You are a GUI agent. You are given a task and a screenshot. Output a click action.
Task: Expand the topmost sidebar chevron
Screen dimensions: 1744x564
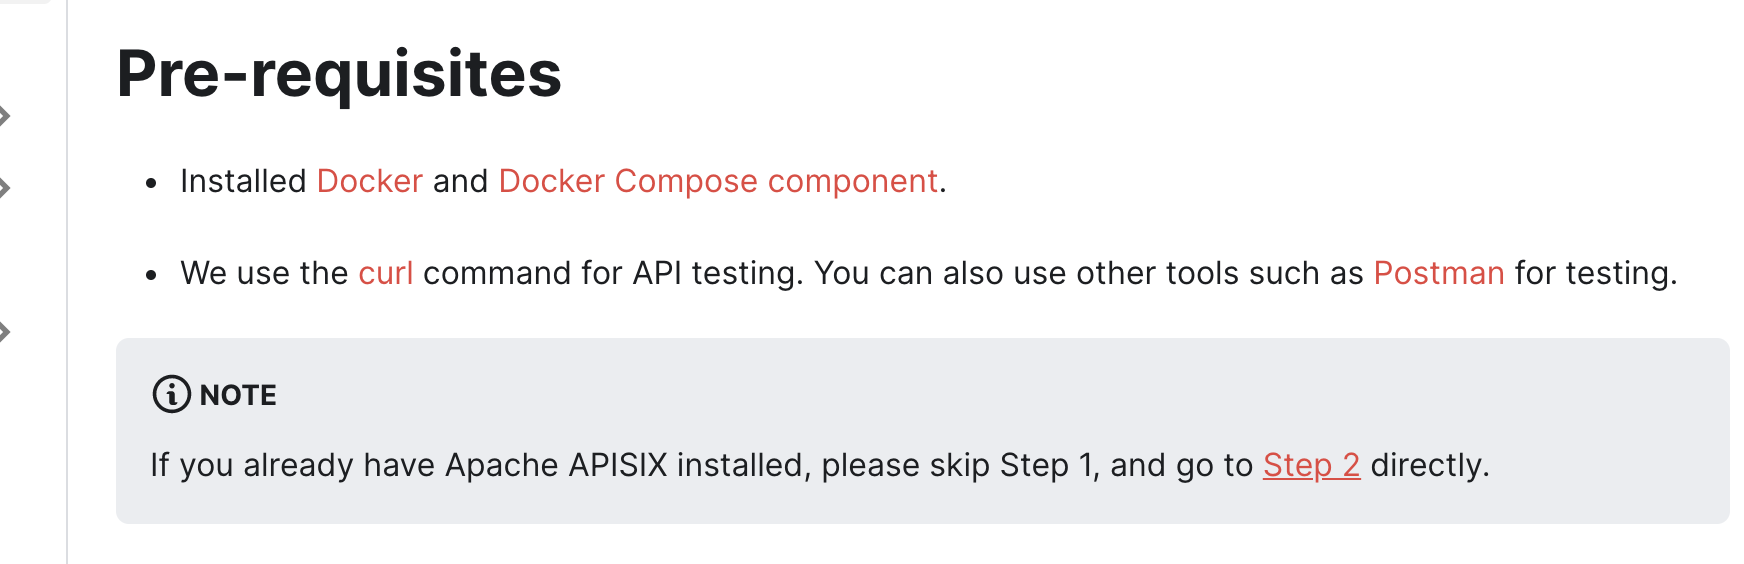click(x=5, y=116)
